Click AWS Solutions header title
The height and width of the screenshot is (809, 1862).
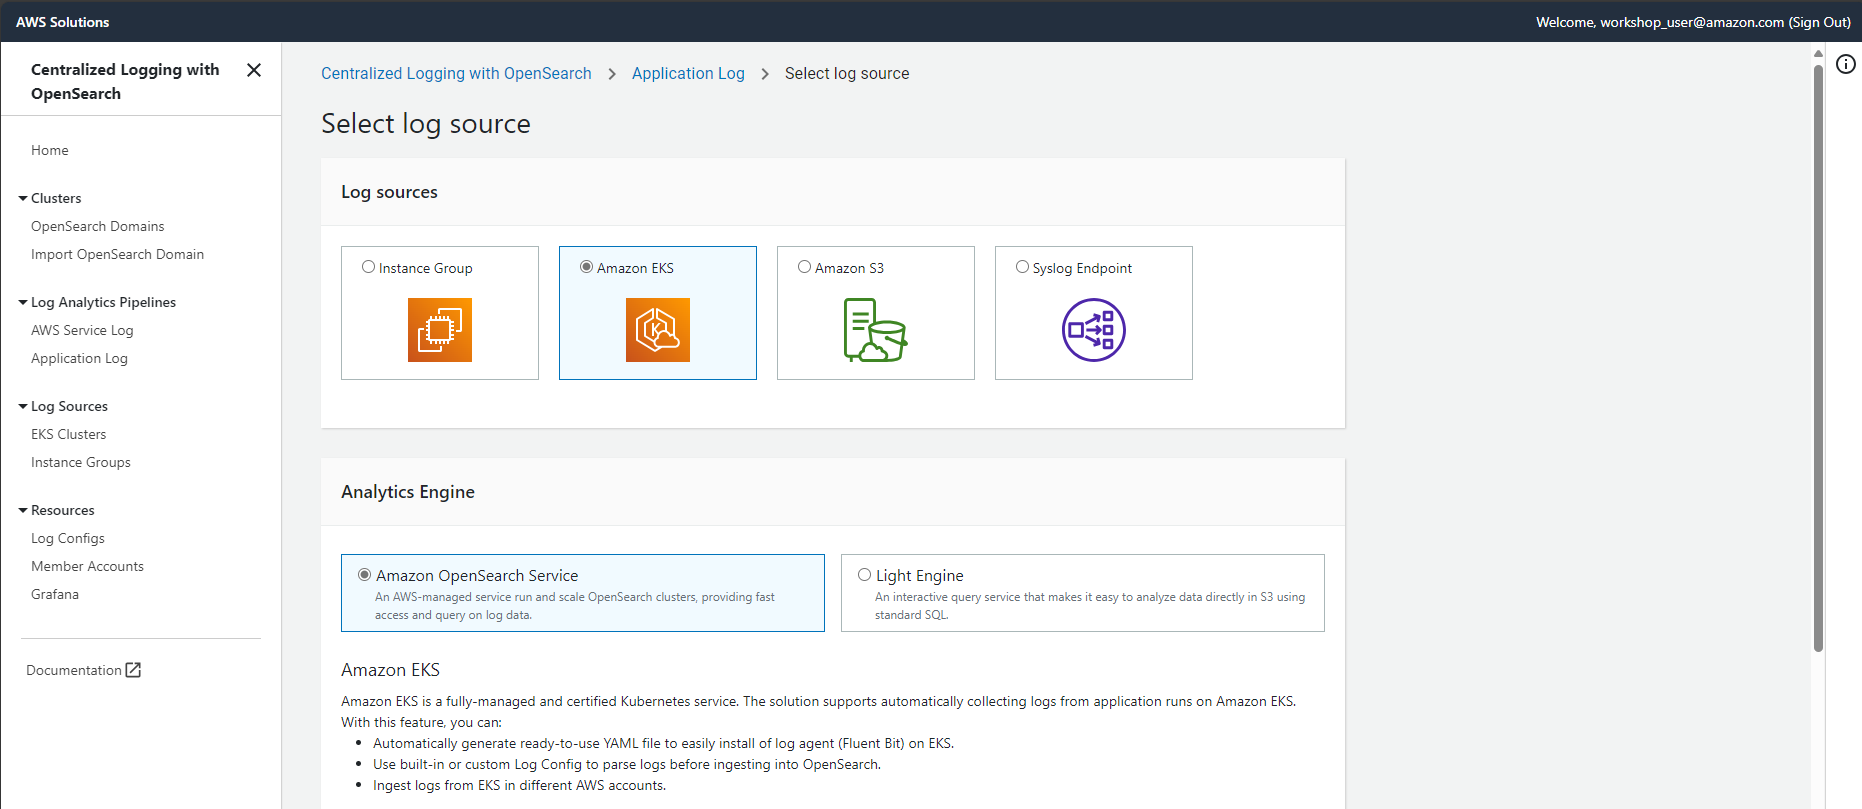pyautogui.click(x=63, y=22)
